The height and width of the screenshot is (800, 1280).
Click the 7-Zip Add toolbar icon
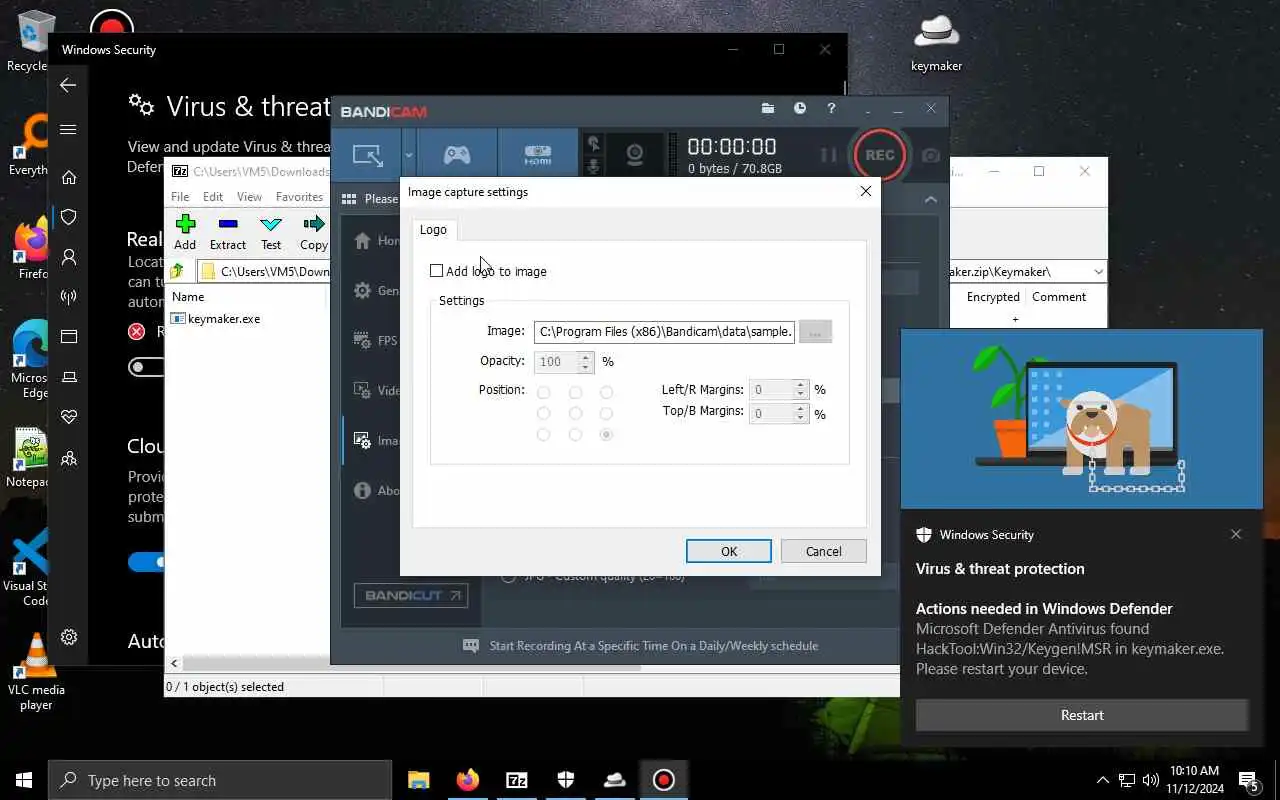[185, 232]
